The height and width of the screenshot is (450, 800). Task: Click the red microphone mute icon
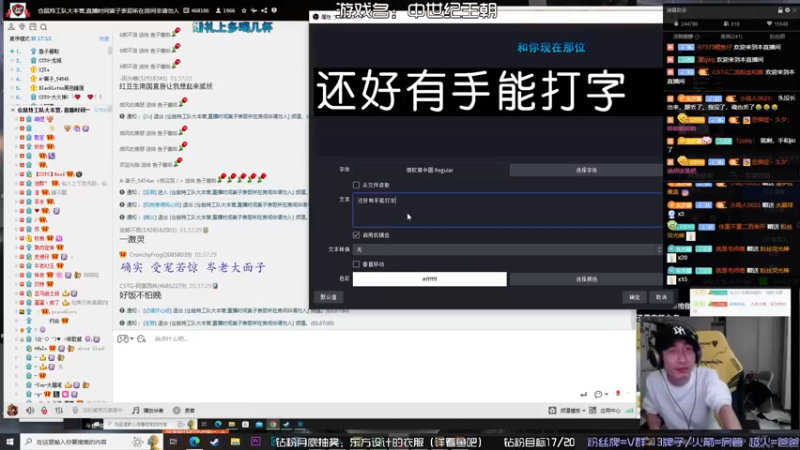[x=44, y=410]
